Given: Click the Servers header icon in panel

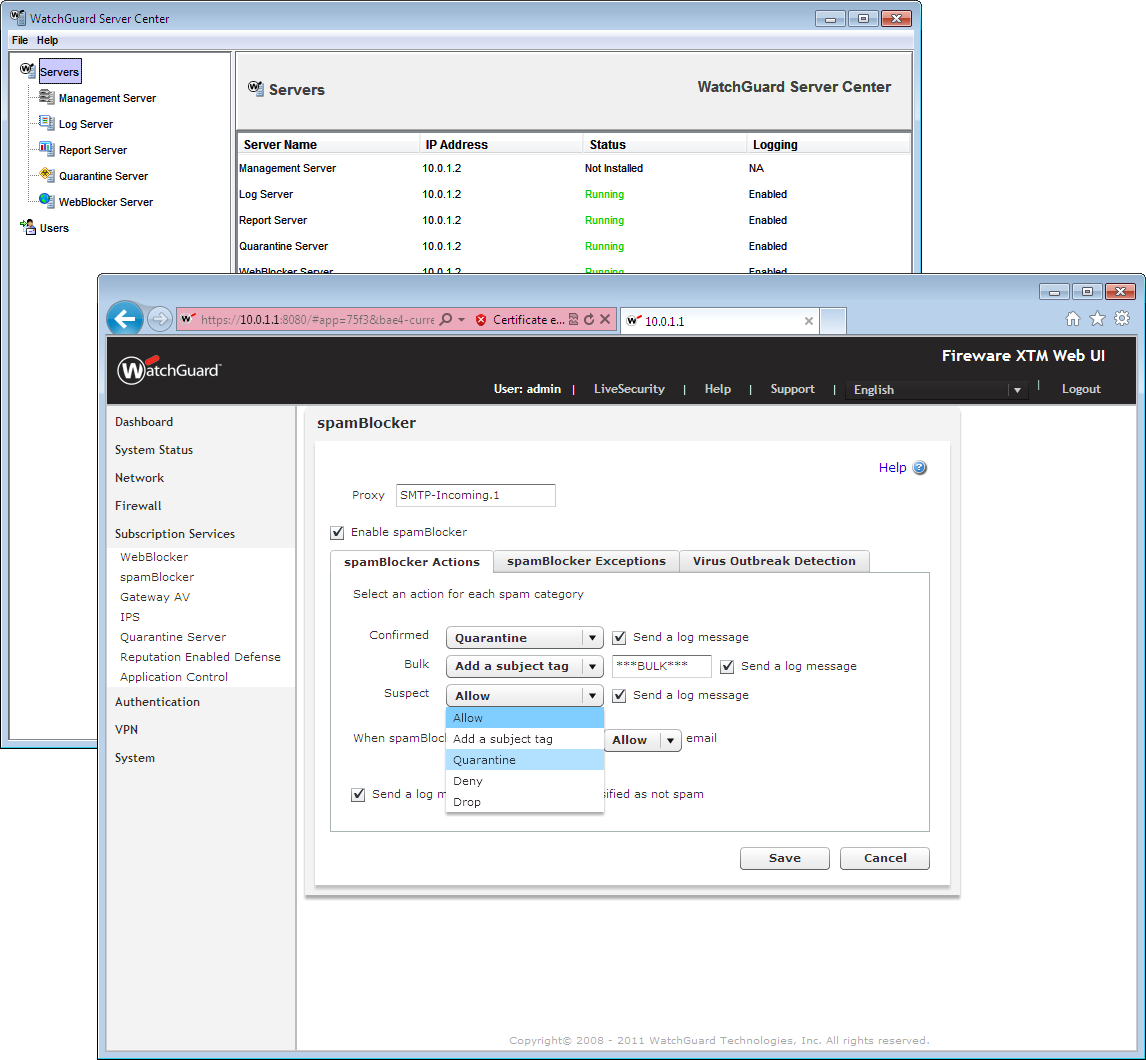Looking at the screenshot, I should click(255, 88).
